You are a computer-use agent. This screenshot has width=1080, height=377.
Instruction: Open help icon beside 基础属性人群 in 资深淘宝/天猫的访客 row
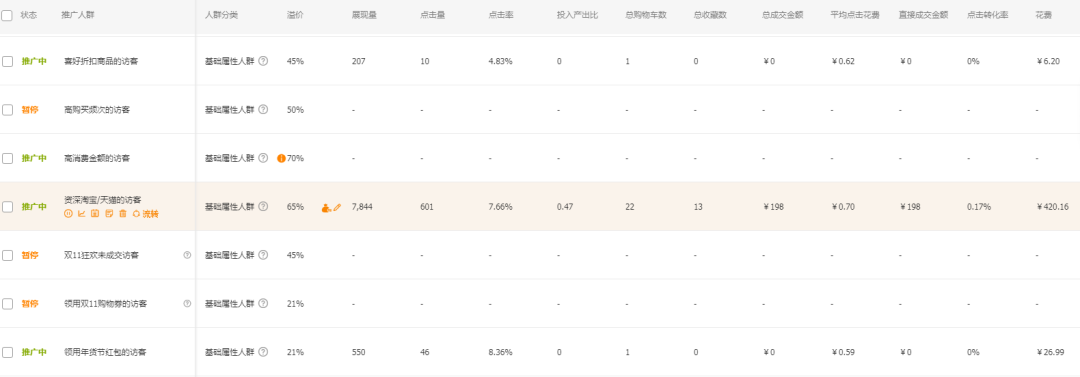click(263, 206)
